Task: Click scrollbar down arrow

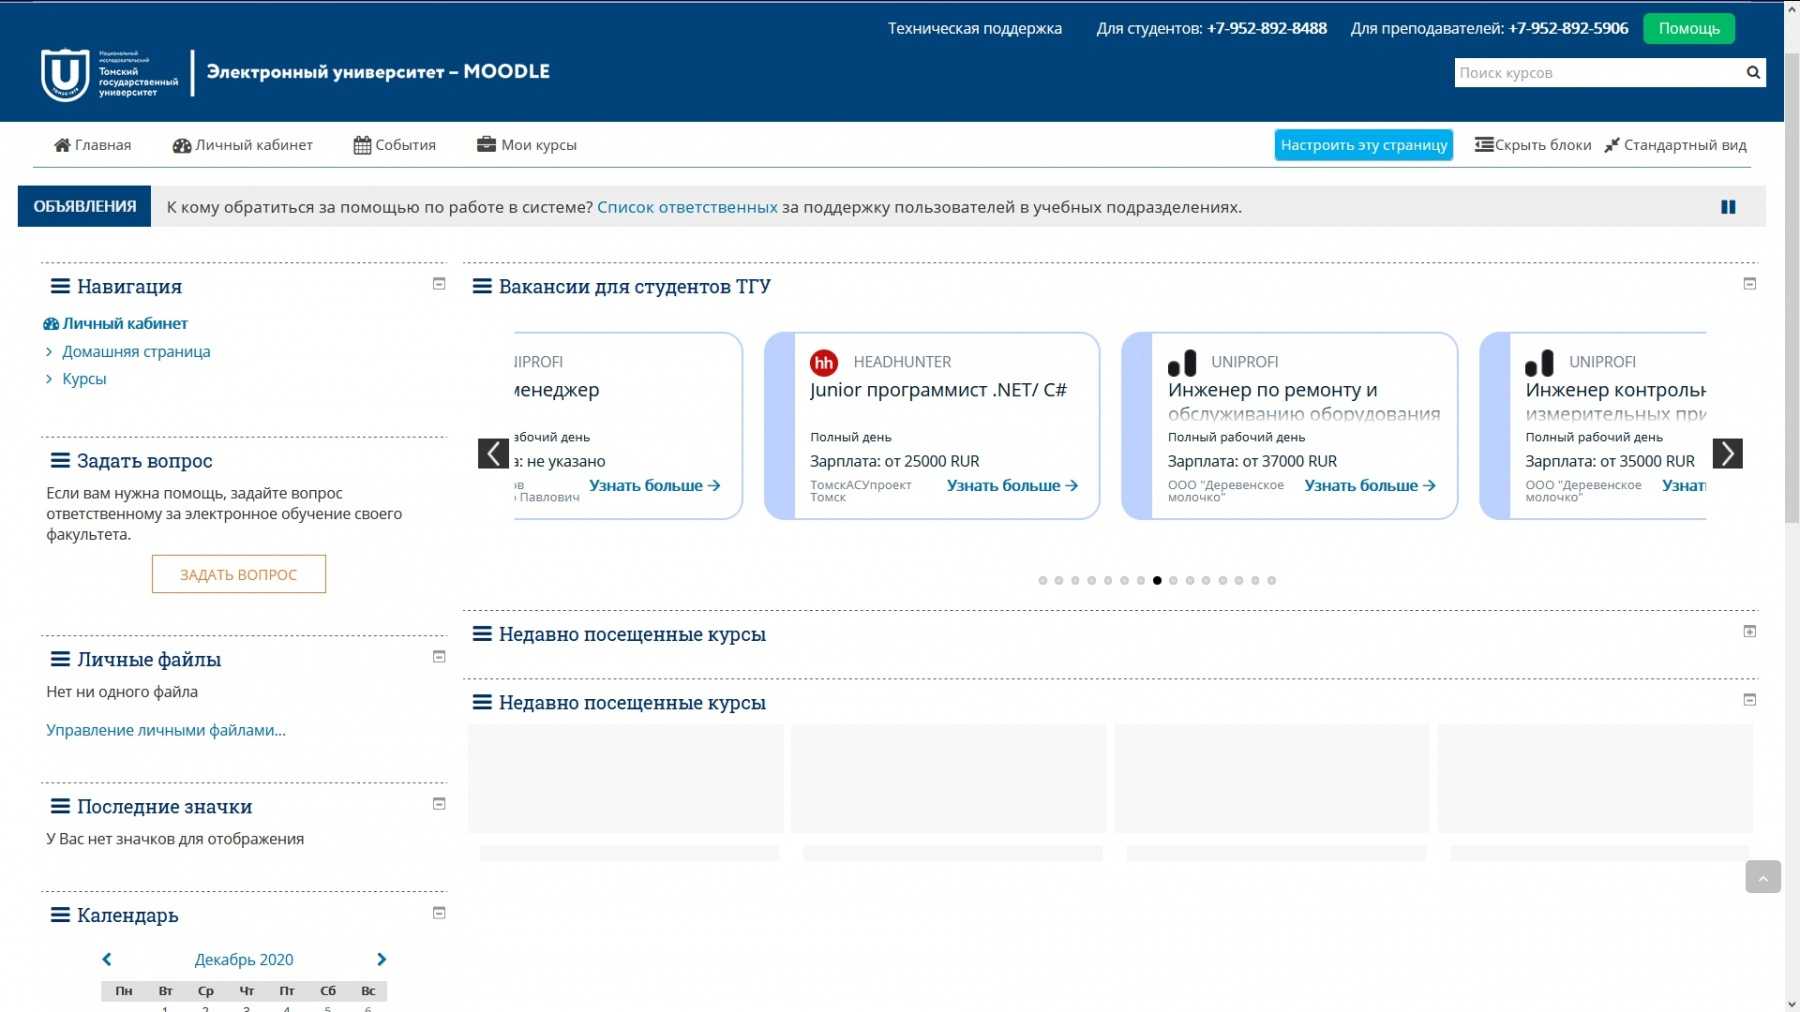Action: tap(1792, 1004)
